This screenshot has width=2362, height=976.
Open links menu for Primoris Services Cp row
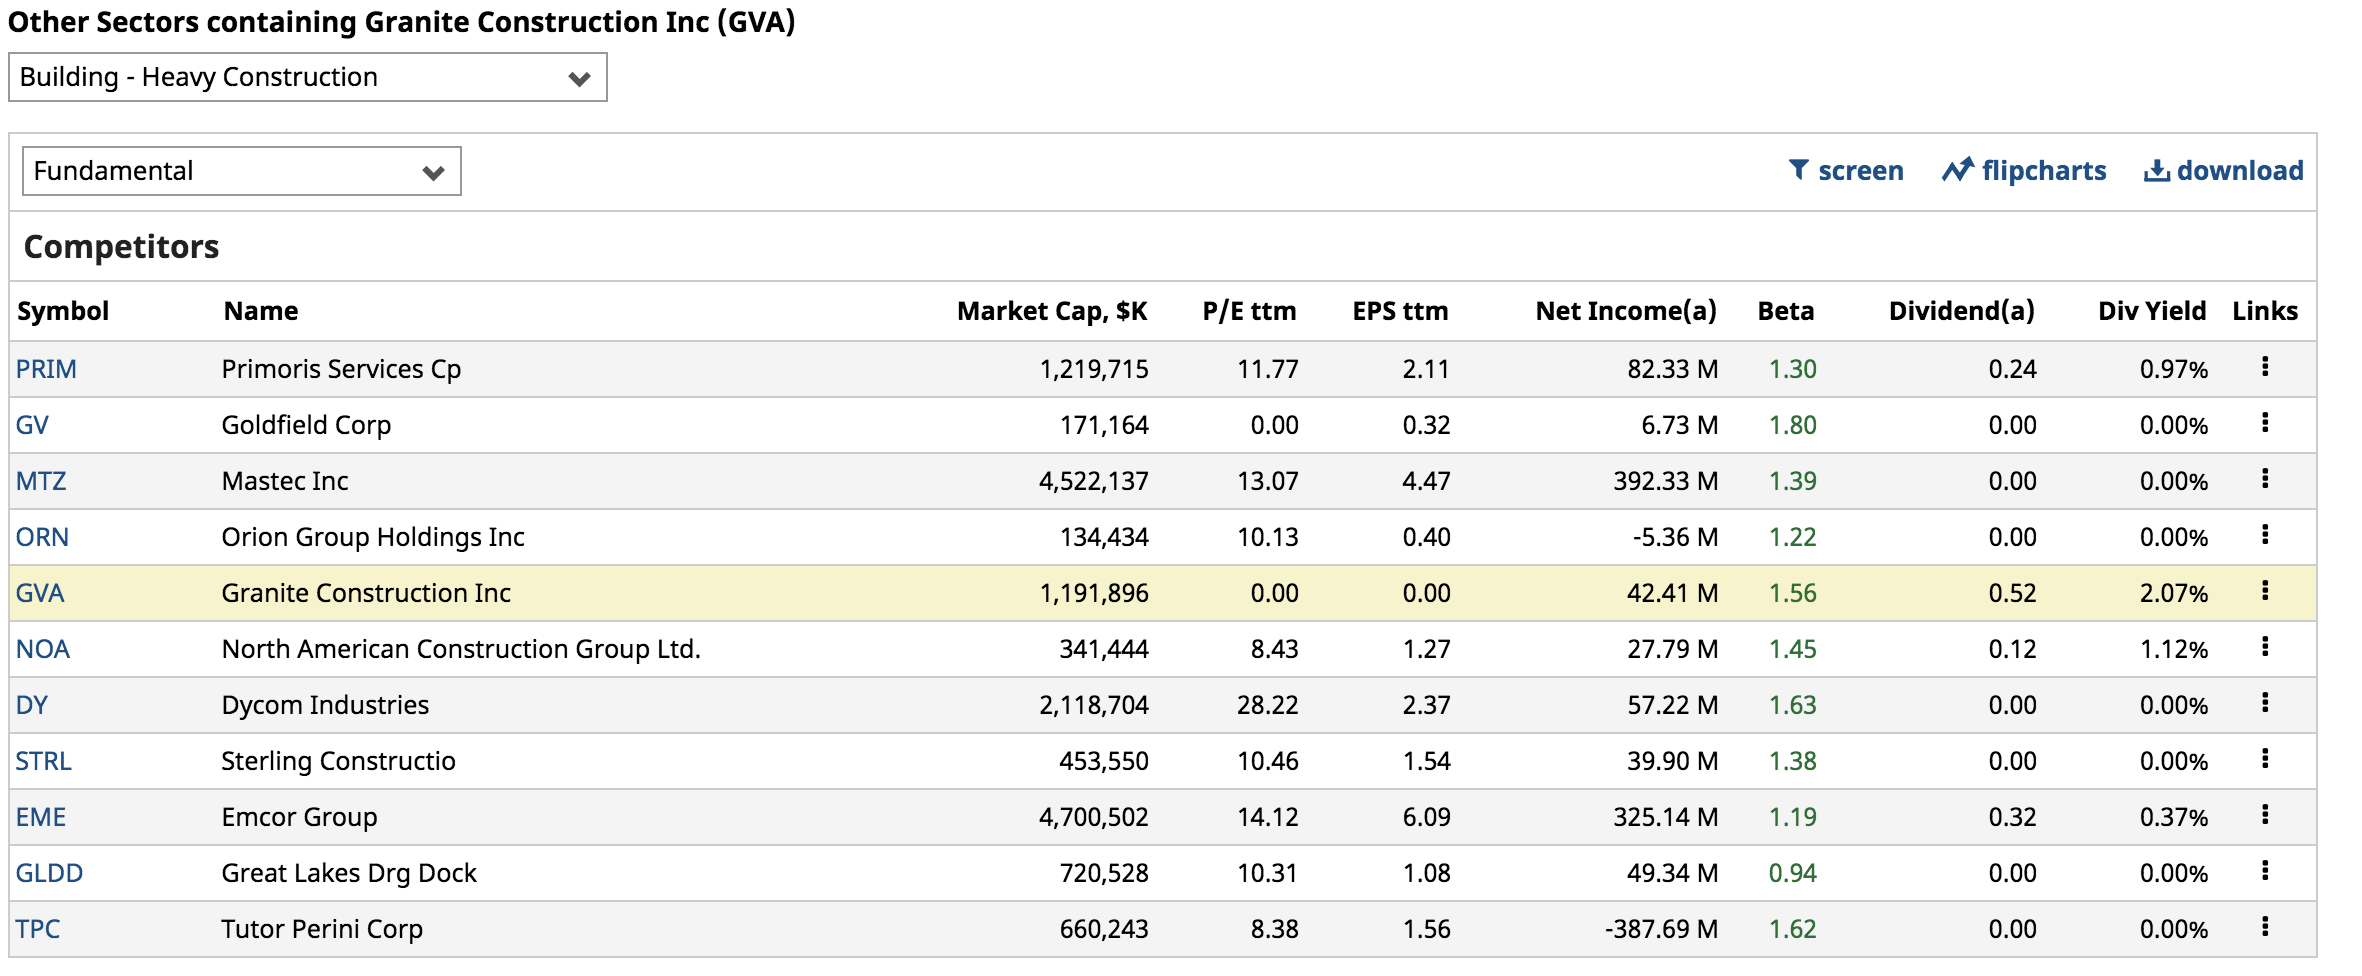point(2265,367)
